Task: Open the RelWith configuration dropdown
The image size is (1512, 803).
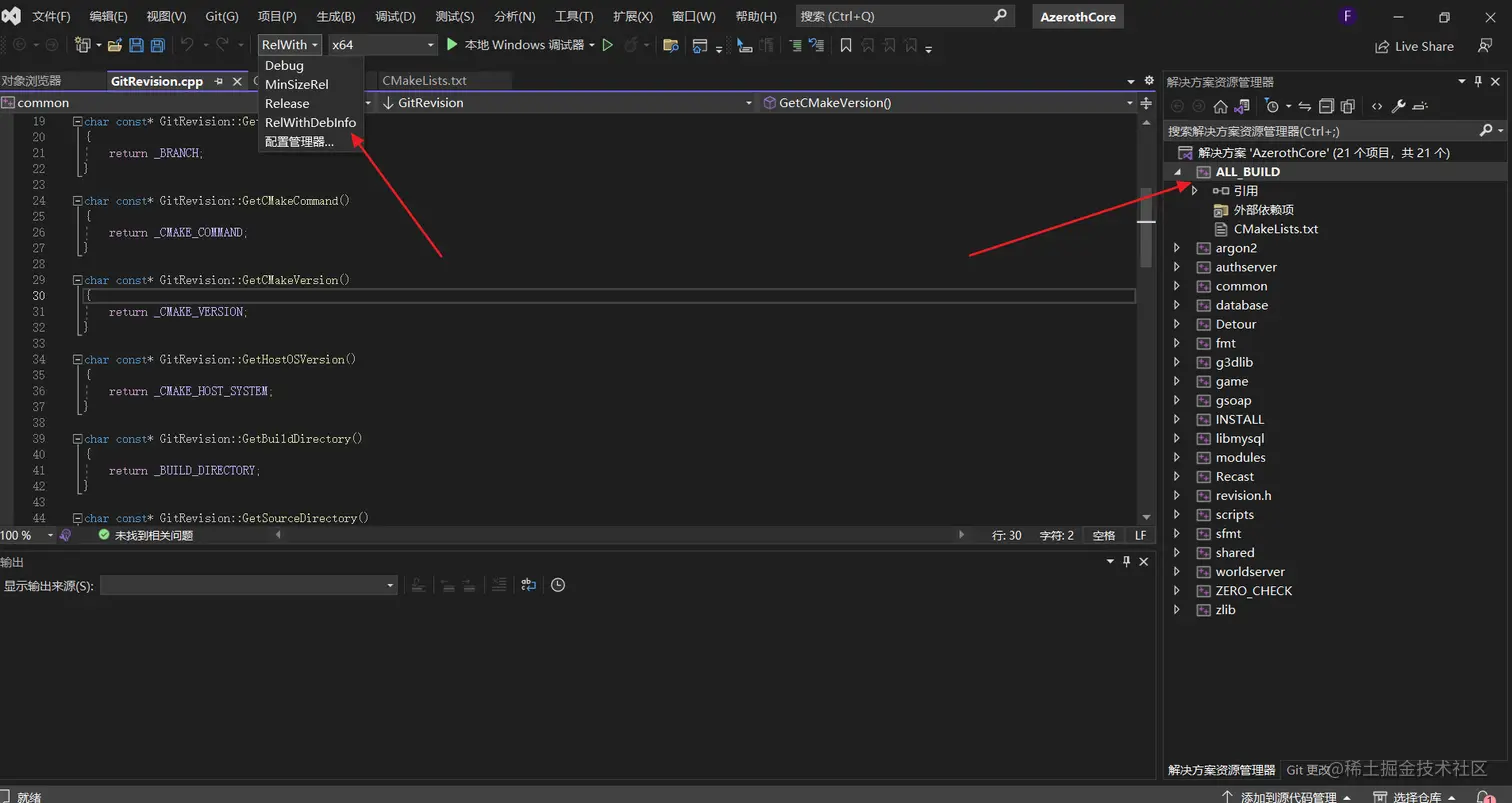Action: pos(290,45)
